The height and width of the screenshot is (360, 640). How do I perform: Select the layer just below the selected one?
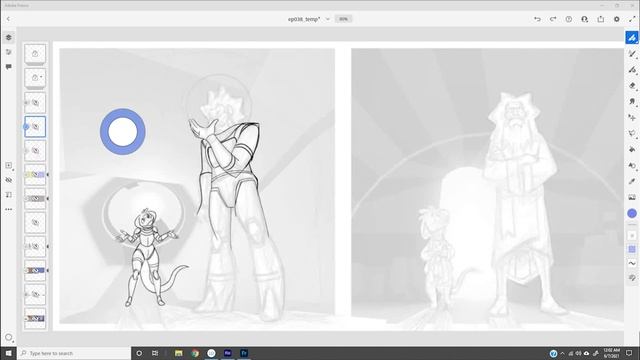pos(35,151)
